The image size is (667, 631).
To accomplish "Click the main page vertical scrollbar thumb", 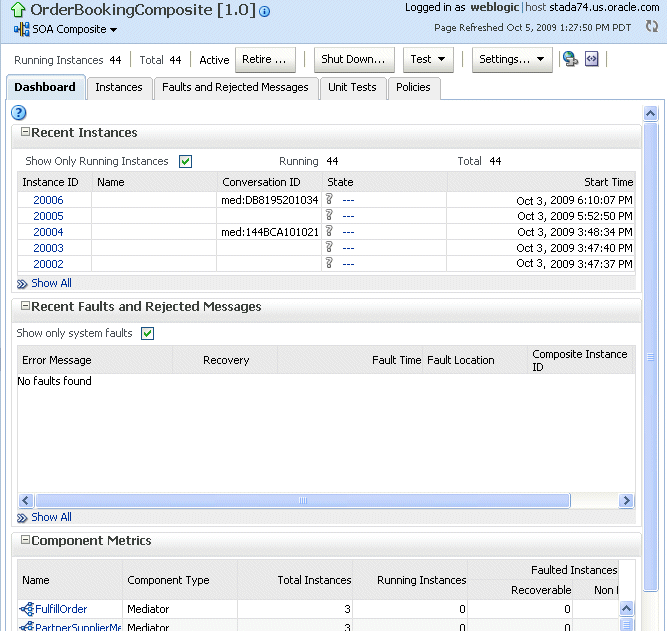I will point(650,357).
